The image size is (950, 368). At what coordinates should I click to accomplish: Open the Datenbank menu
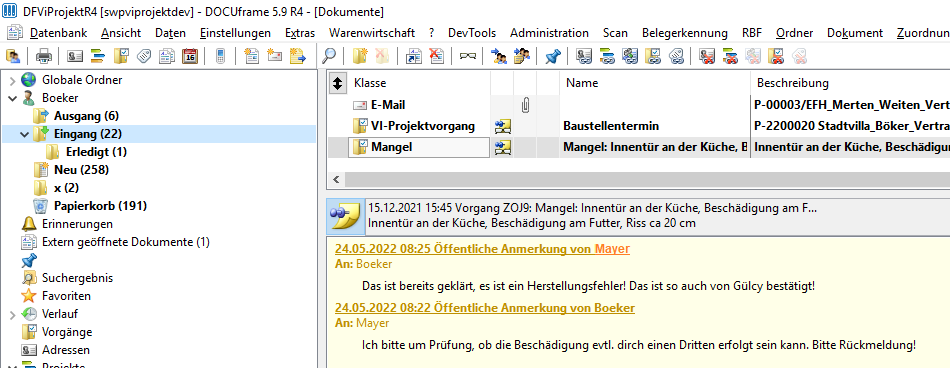tap(59, 33)
